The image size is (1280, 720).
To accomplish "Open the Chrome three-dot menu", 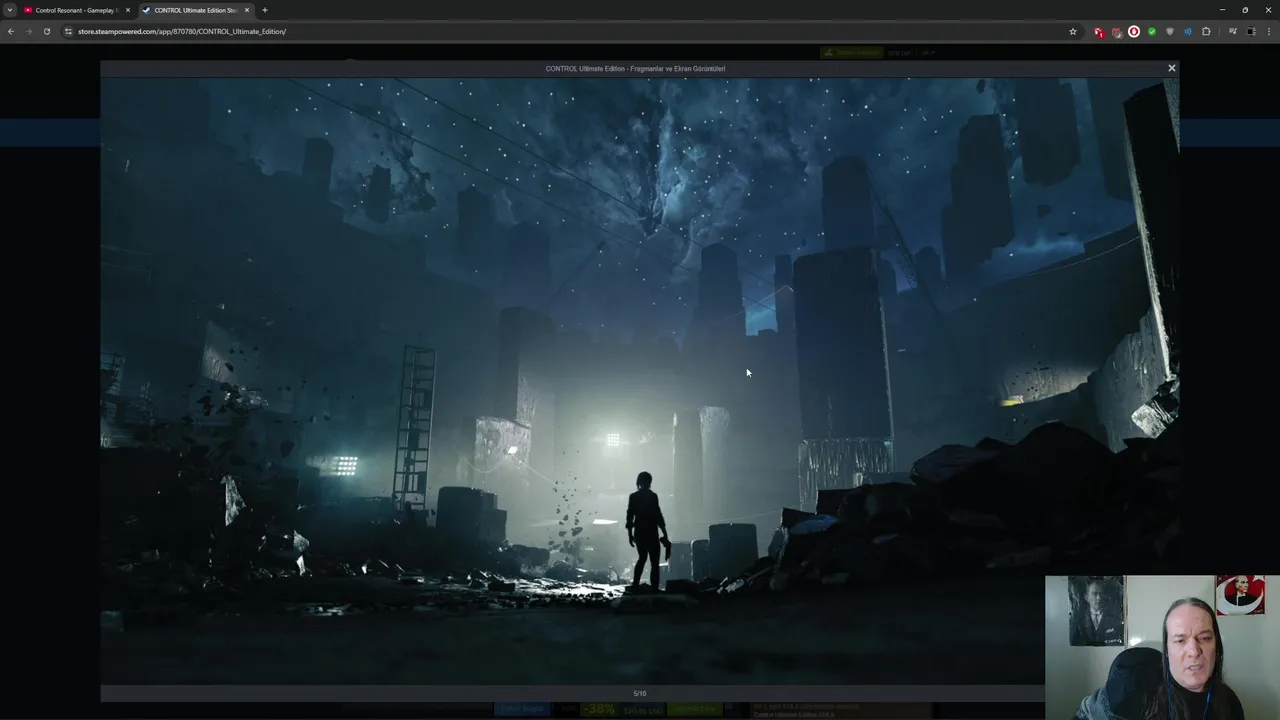I will [x=1269, y=32].
